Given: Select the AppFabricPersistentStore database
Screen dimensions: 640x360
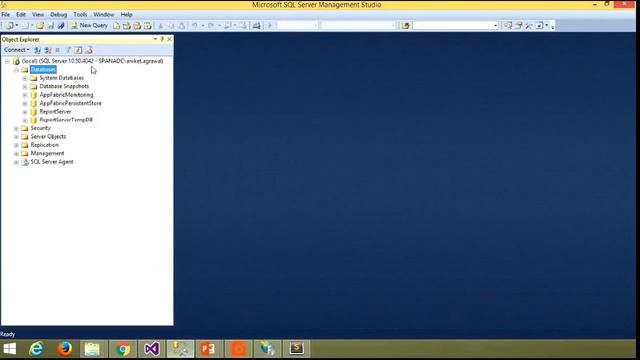Looking at the screenshot, I should pos(70,103).
